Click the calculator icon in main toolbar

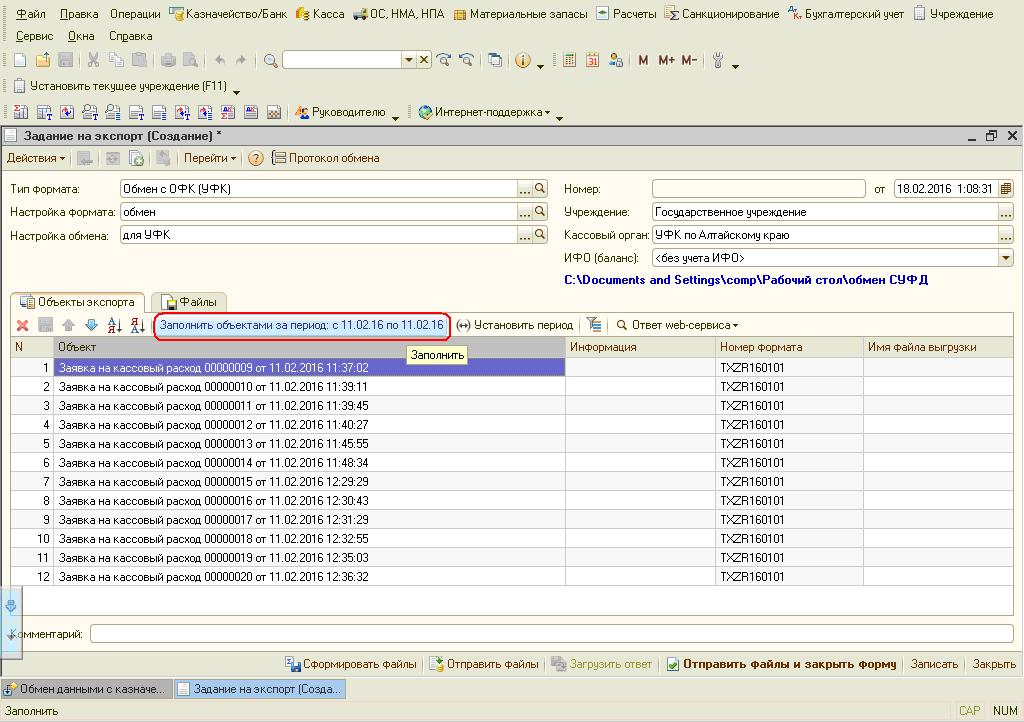pos(569,61)
